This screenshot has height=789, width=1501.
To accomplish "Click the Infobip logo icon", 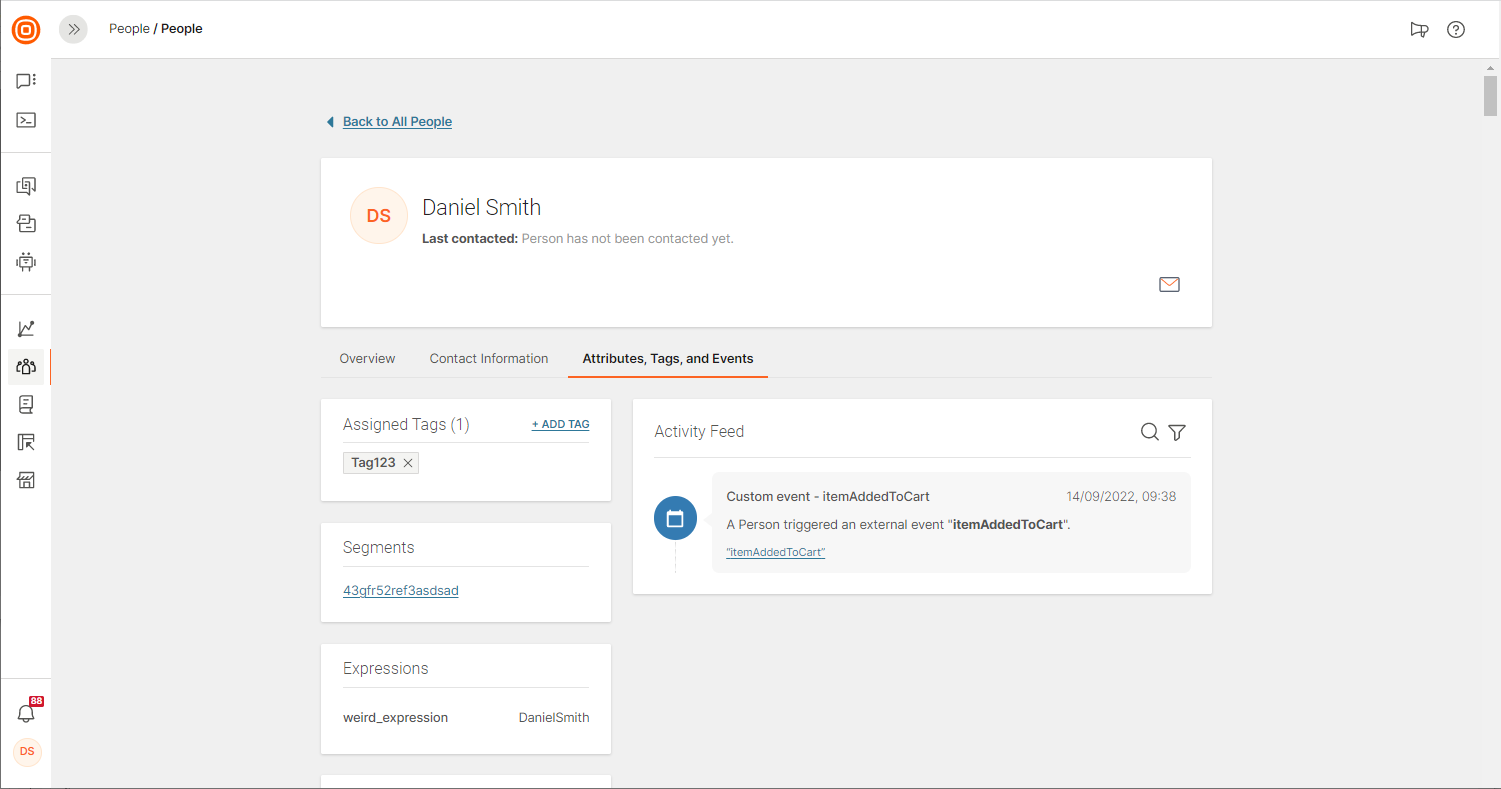I will click(26, 30).
